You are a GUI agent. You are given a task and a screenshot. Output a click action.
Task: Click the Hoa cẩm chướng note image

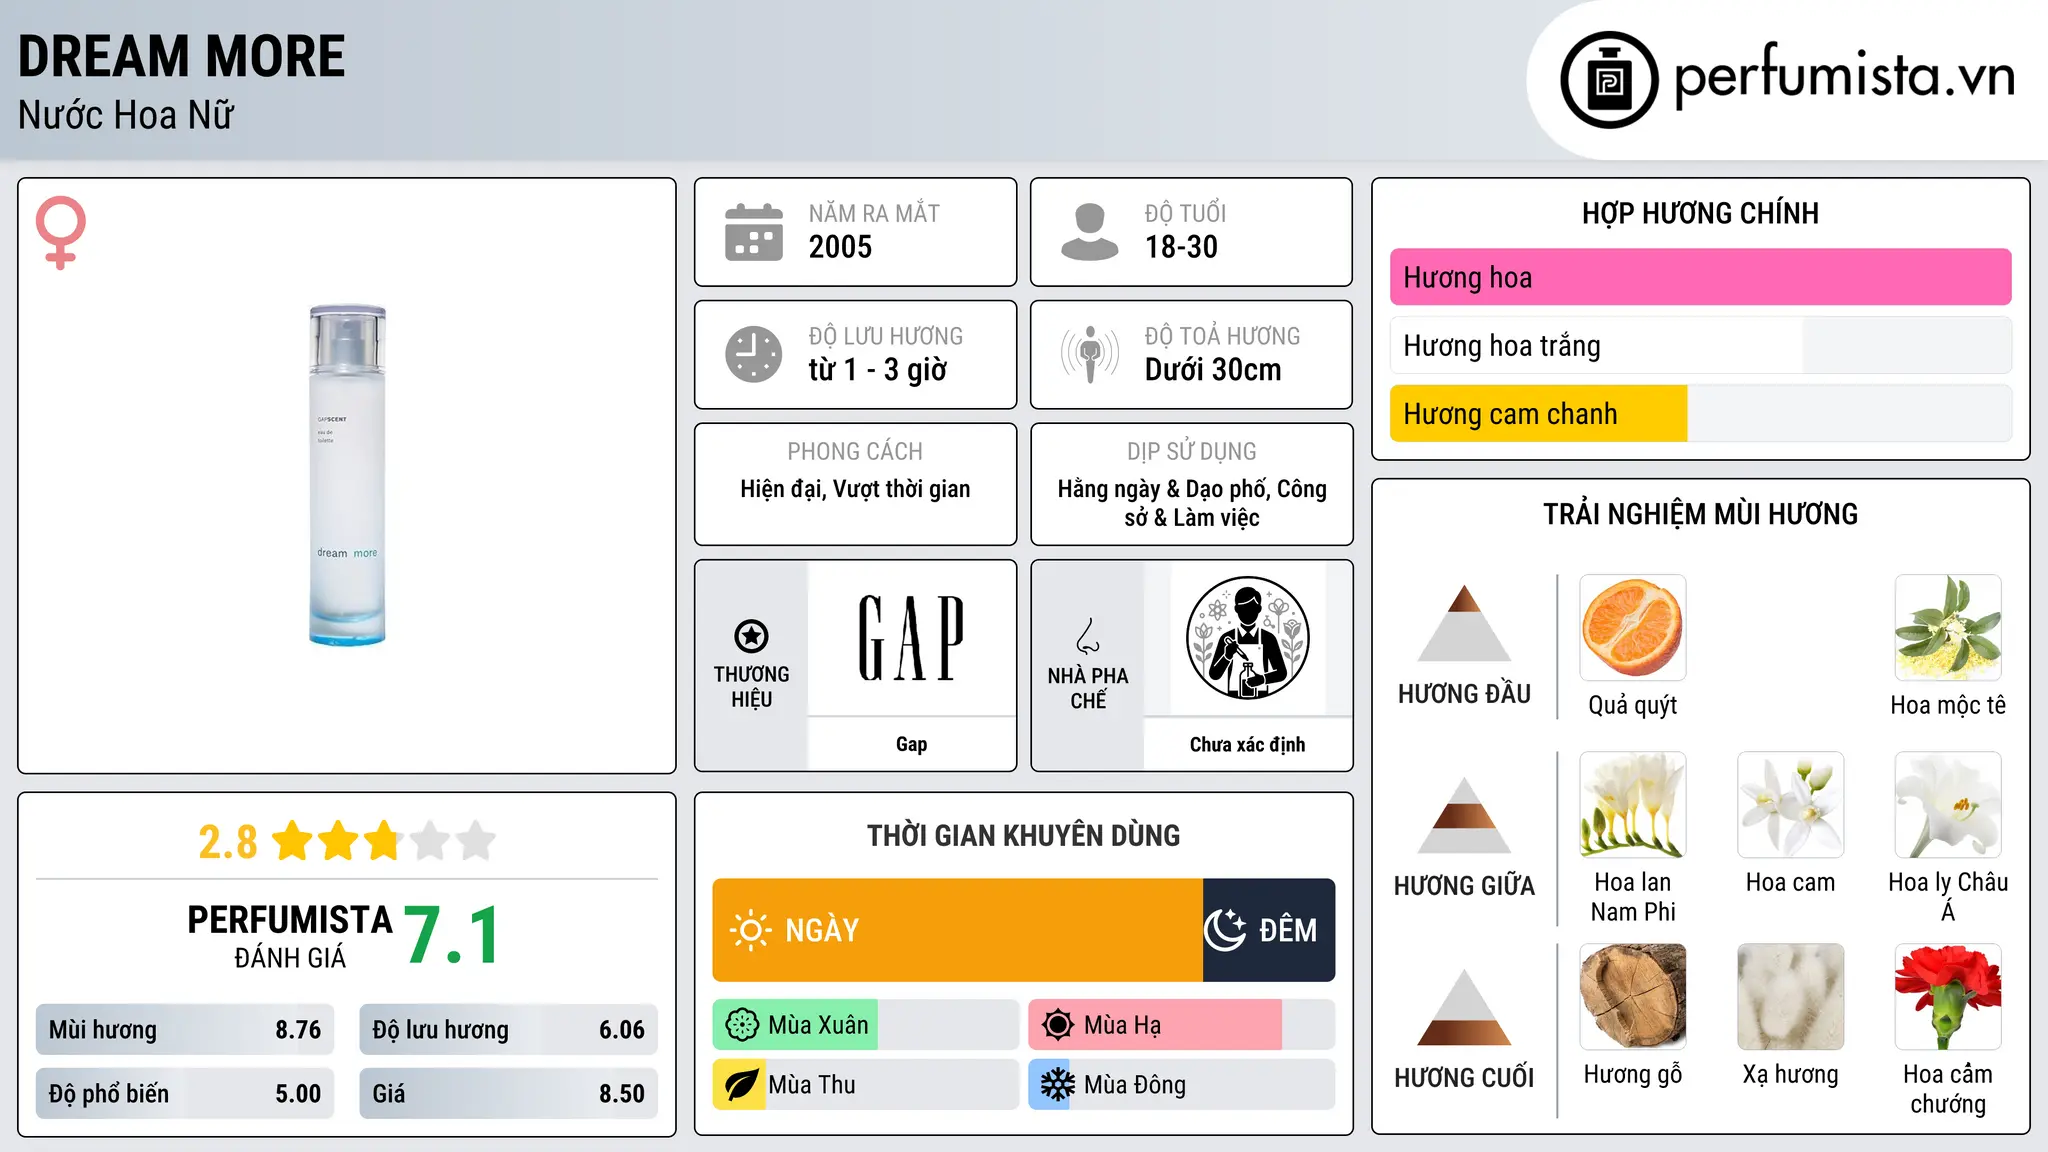1948,997
